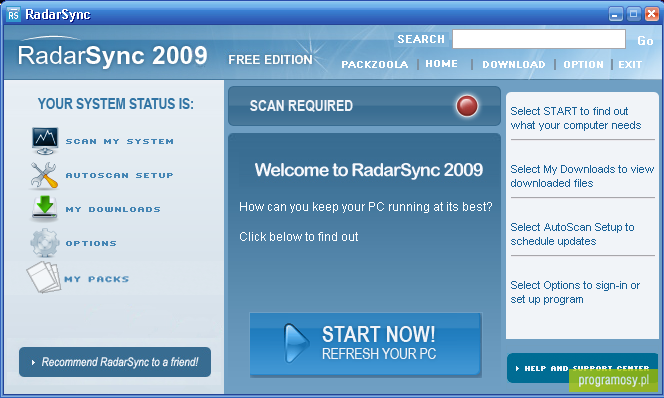Viewport: 664px width, 398px height.
Task: Select Home in top navigation
Action: (x=441, y=64)
